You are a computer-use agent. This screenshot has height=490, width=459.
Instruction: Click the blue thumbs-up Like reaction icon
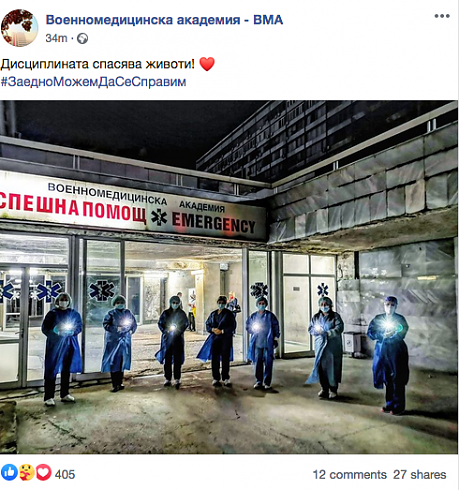(9, 473)
